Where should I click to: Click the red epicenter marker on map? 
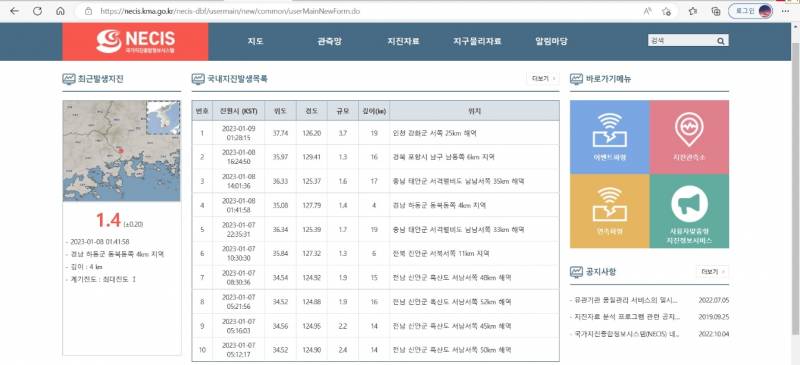120,150
